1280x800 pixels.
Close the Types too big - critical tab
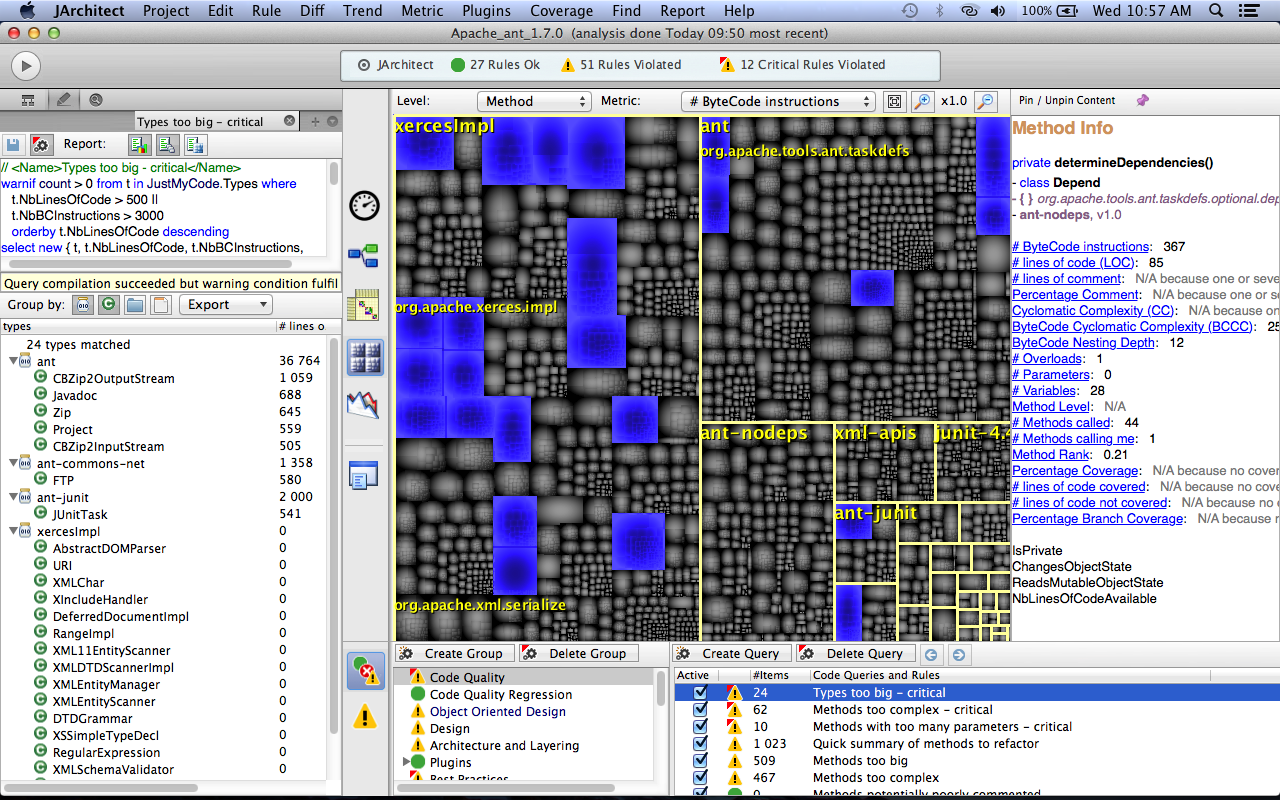pos(290,121)
